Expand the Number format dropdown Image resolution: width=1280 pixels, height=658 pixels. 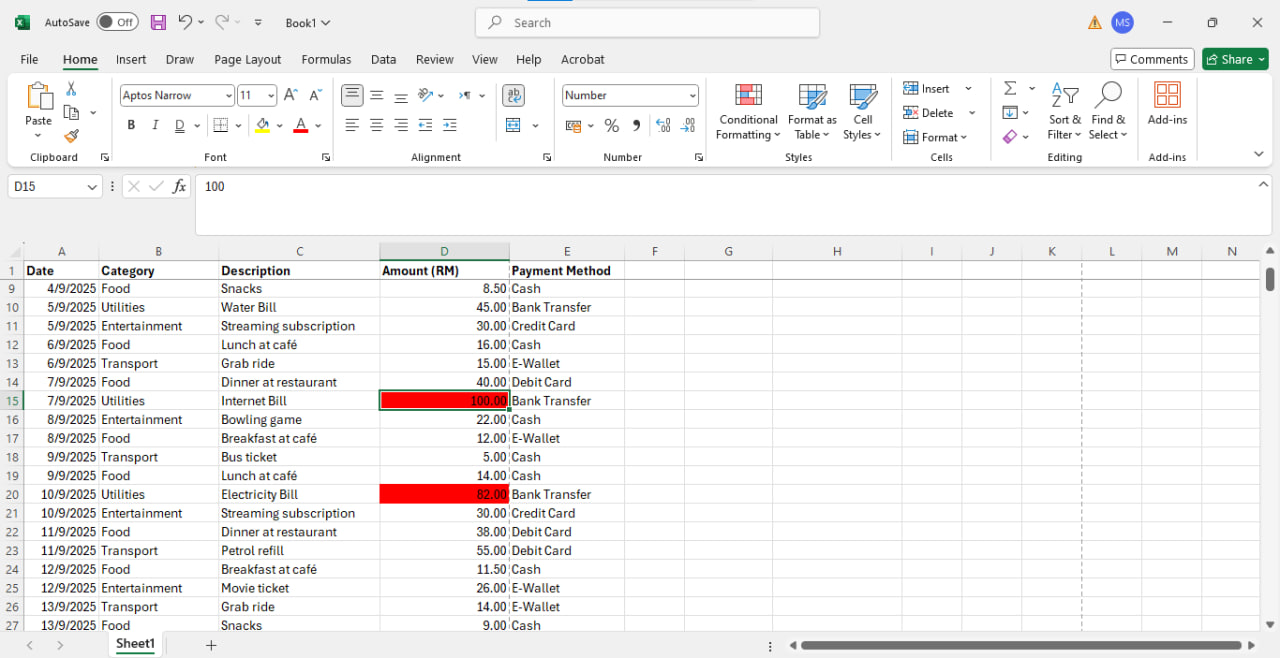(692, 96)
